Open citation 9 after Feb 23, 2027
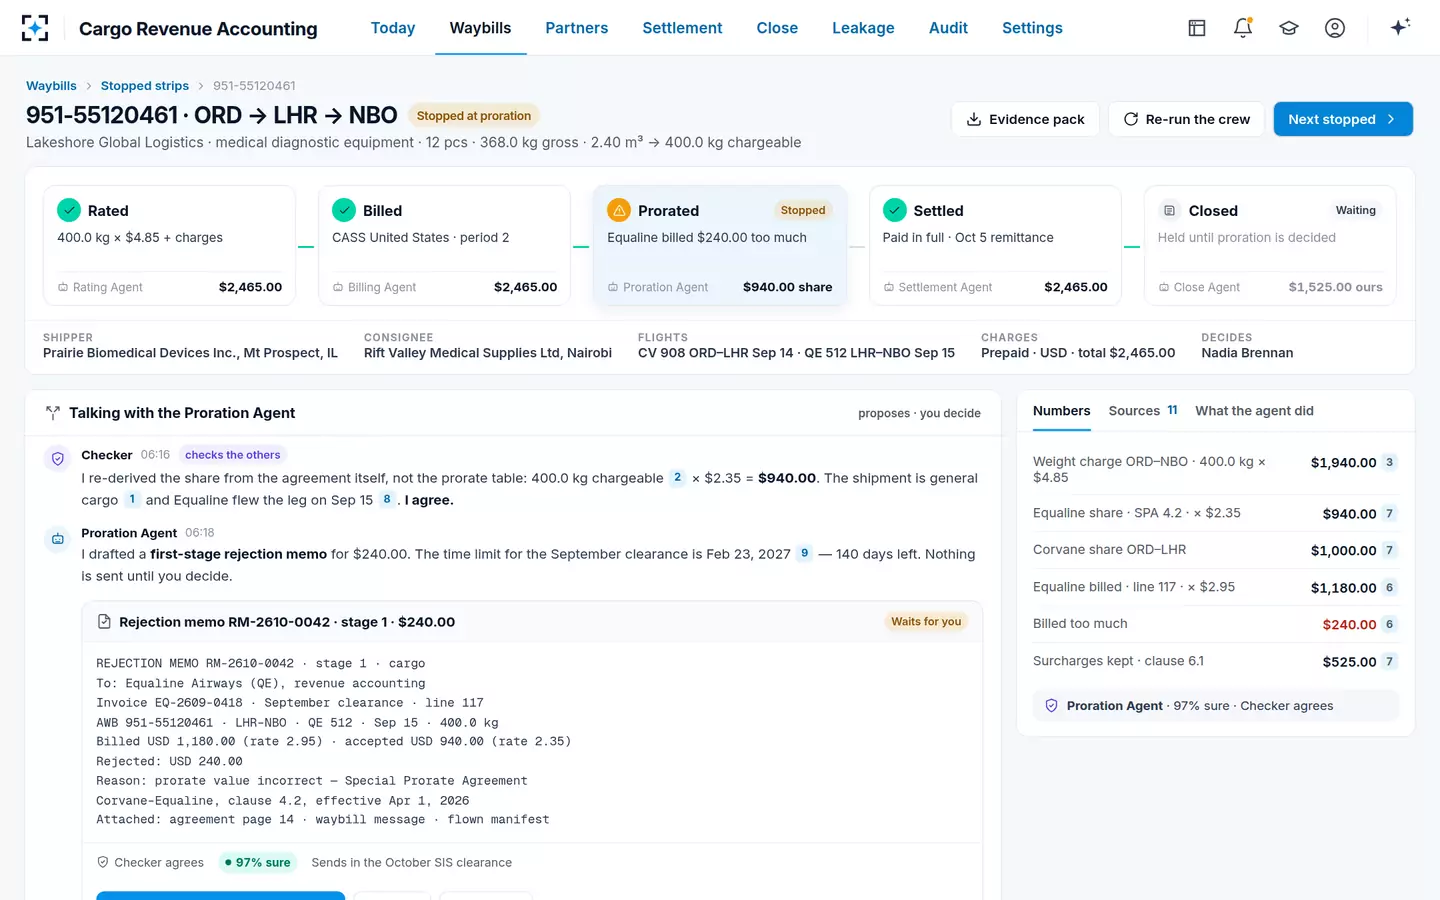Screen dimensions: 1440x900 [x=804, y=553]
